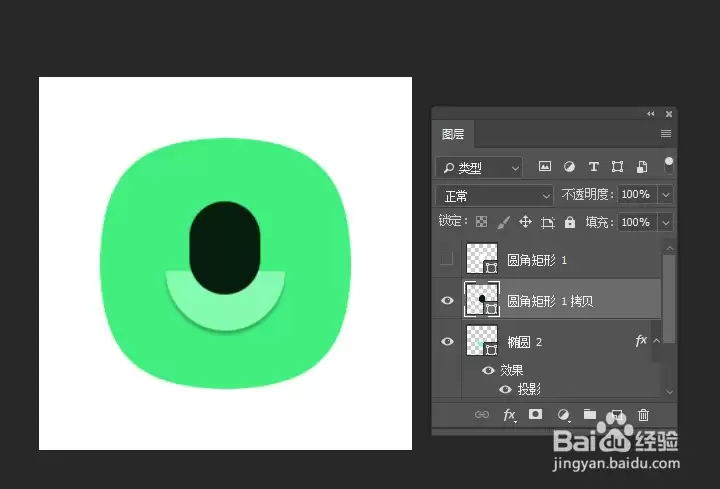Hide the 圆角矩形 1 拷贝 layer
The width and height of the screenshot is (720, 489).
coord(447,301)
